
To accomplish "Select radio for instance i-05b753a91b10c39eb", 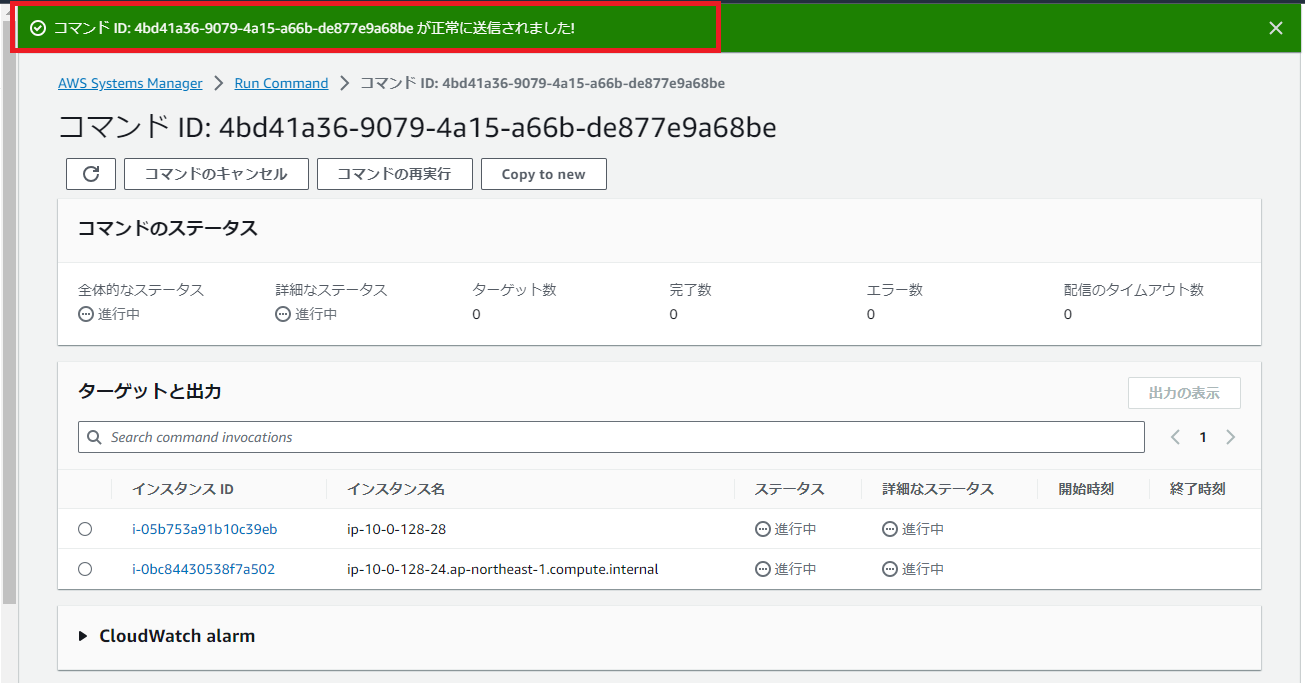I will click(85, 529).
